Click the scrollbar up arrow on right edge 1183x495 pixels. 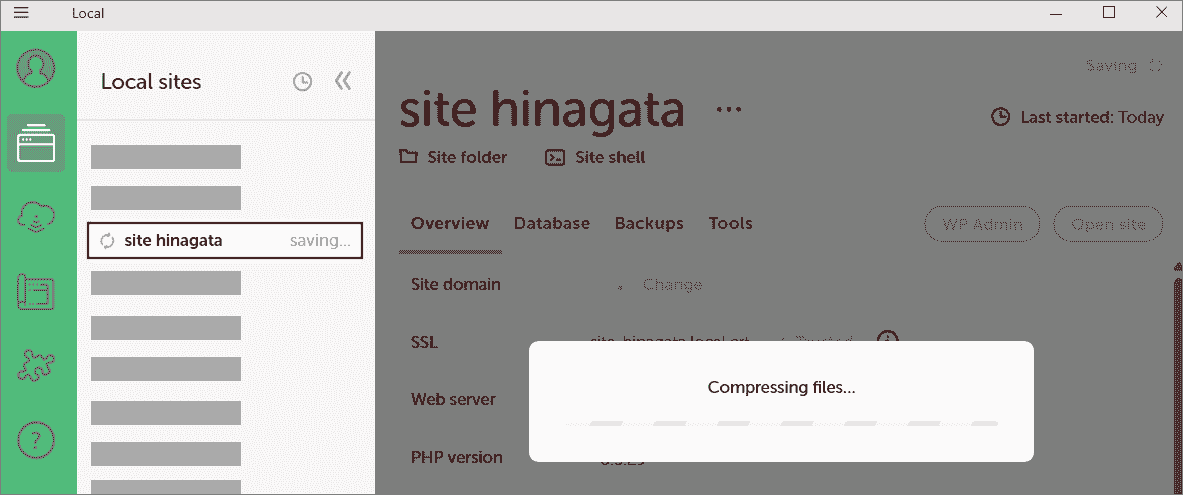[x=1178, y=266]
